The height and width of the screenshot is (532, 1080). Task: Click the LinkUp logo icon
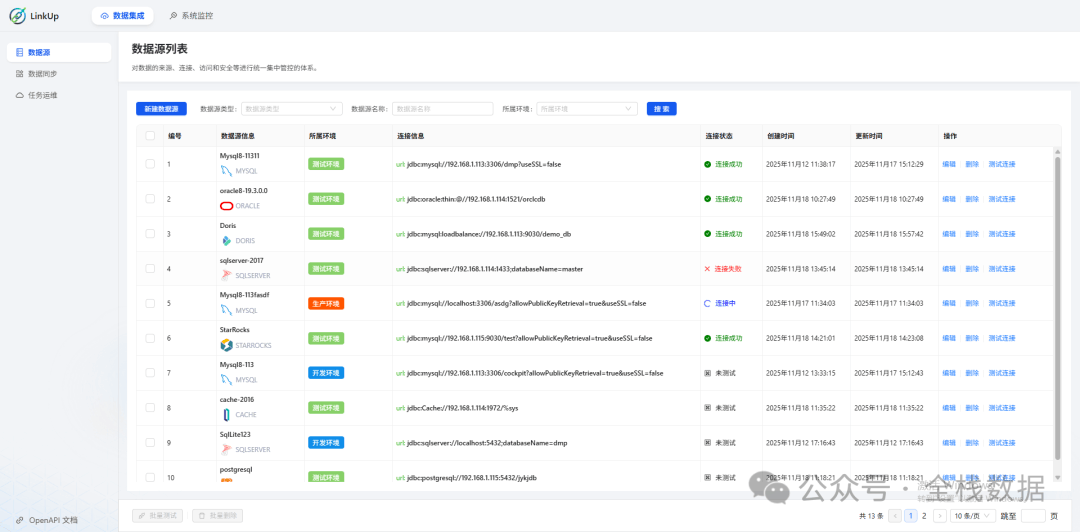coord(20,16)
